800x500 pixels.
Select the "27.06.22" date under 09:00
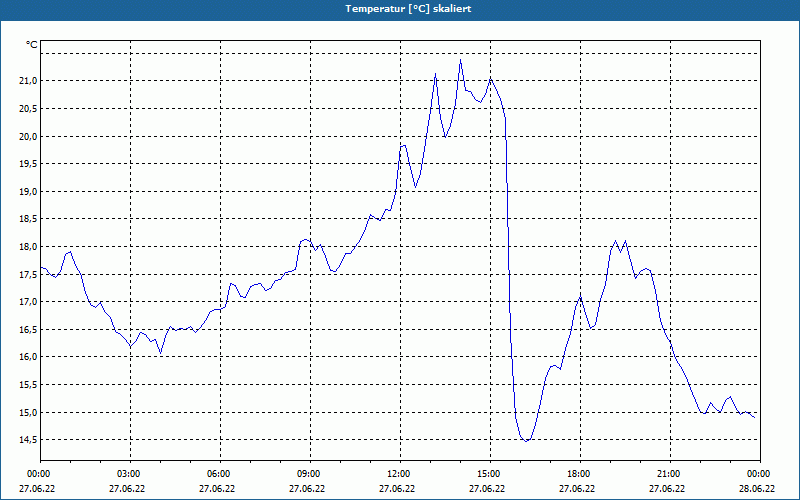point(307,489)
